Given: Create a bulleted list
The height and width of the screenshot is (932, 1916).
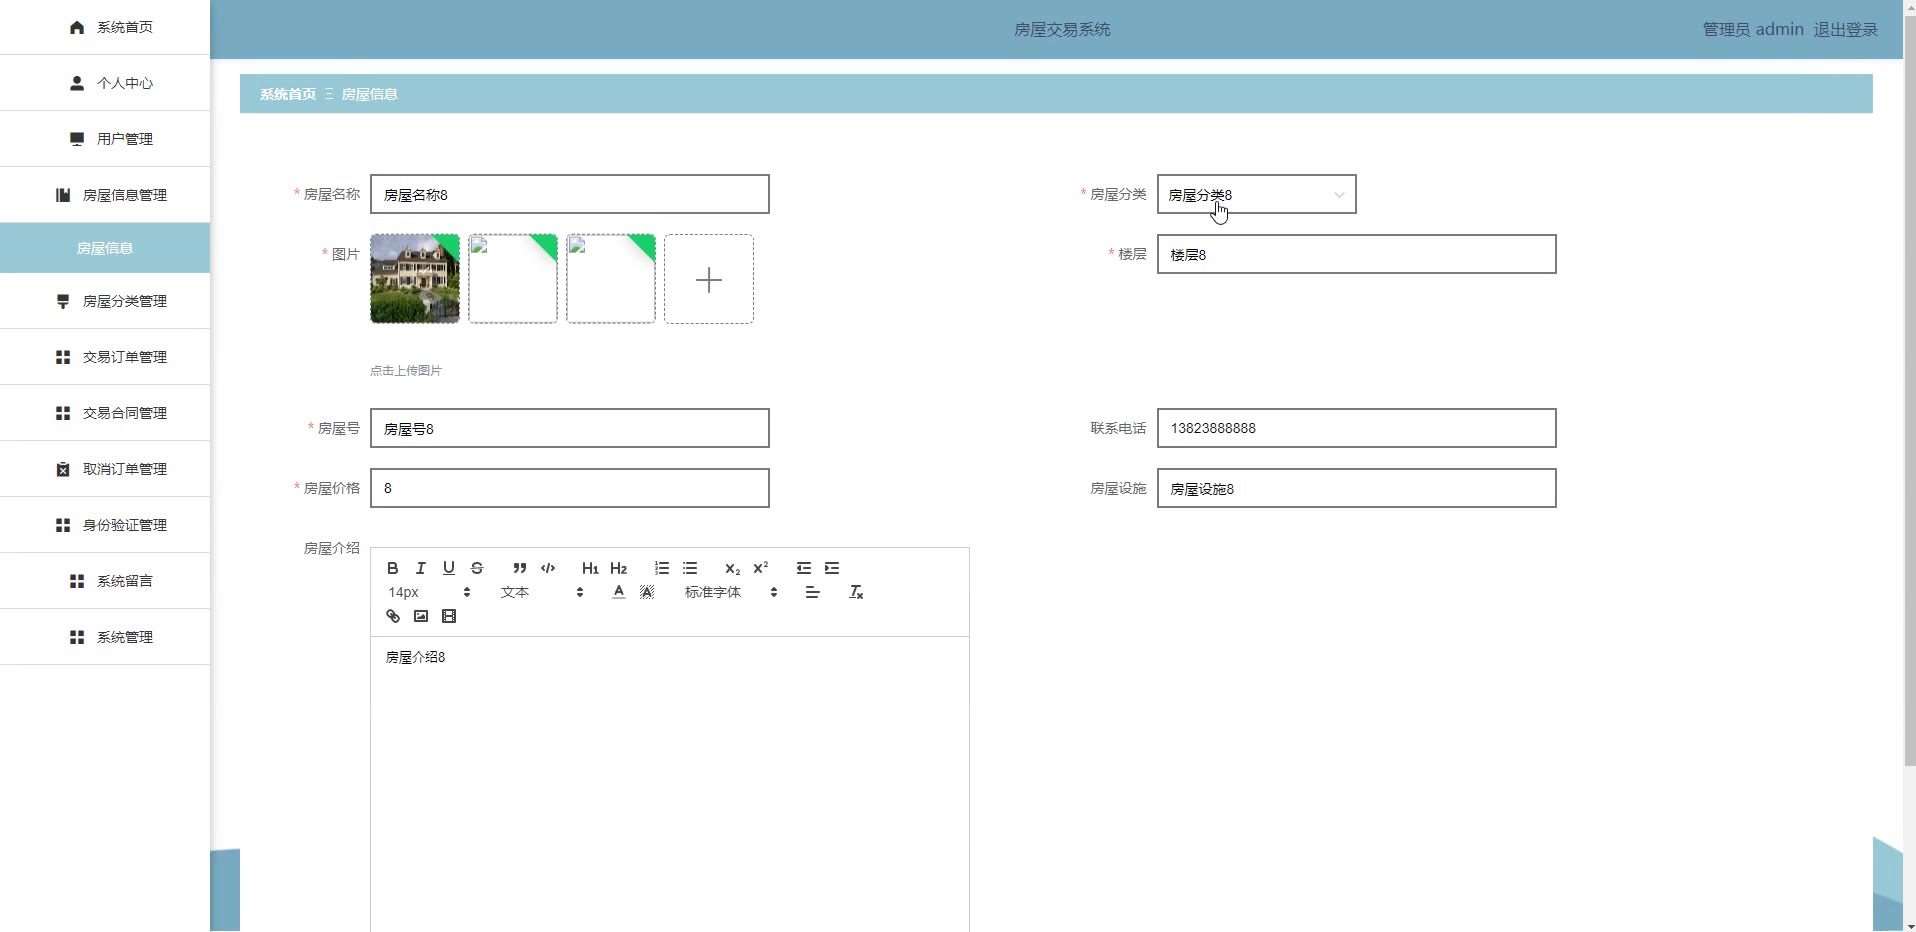Looking at the screenshot, I should pos(690,568).
